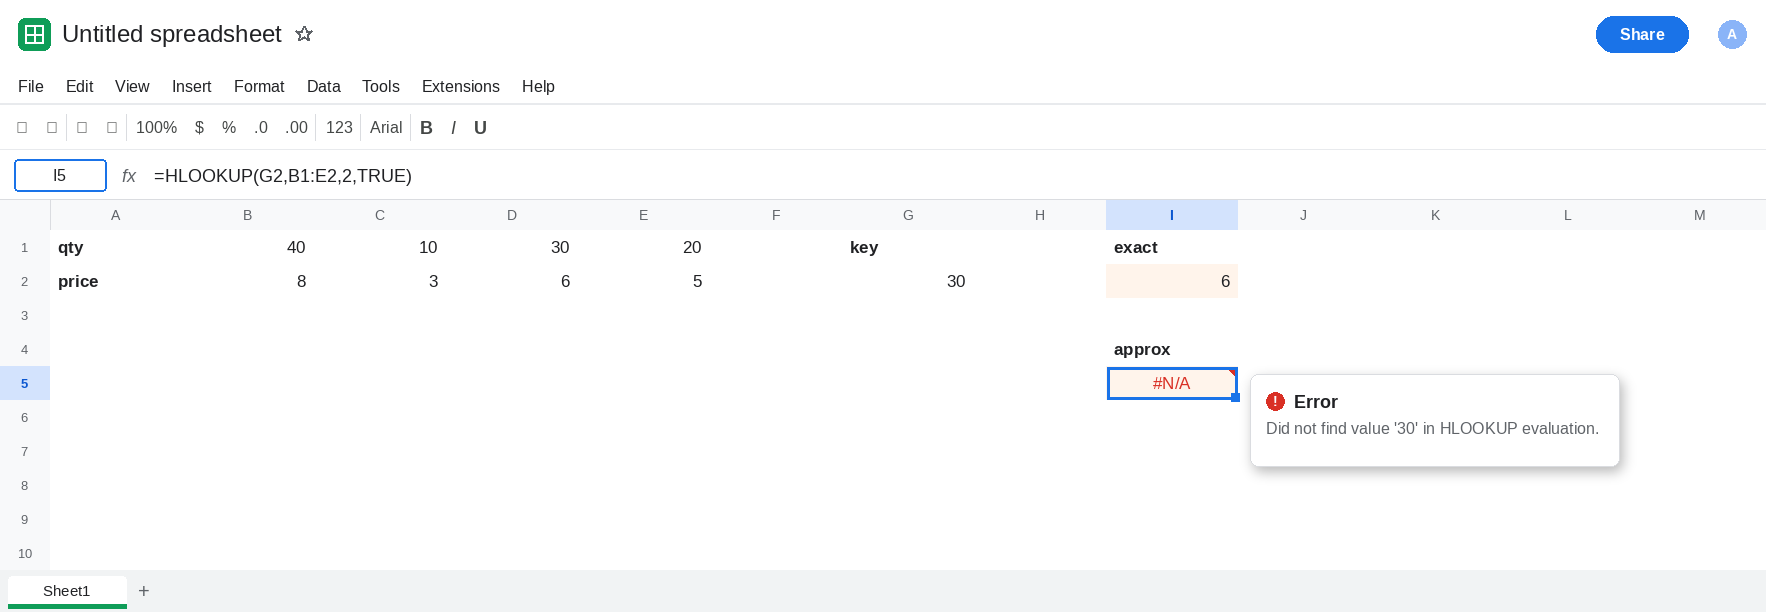Open the Data menu
This screenshot has width=1766, height=612.
pos(324,87)
